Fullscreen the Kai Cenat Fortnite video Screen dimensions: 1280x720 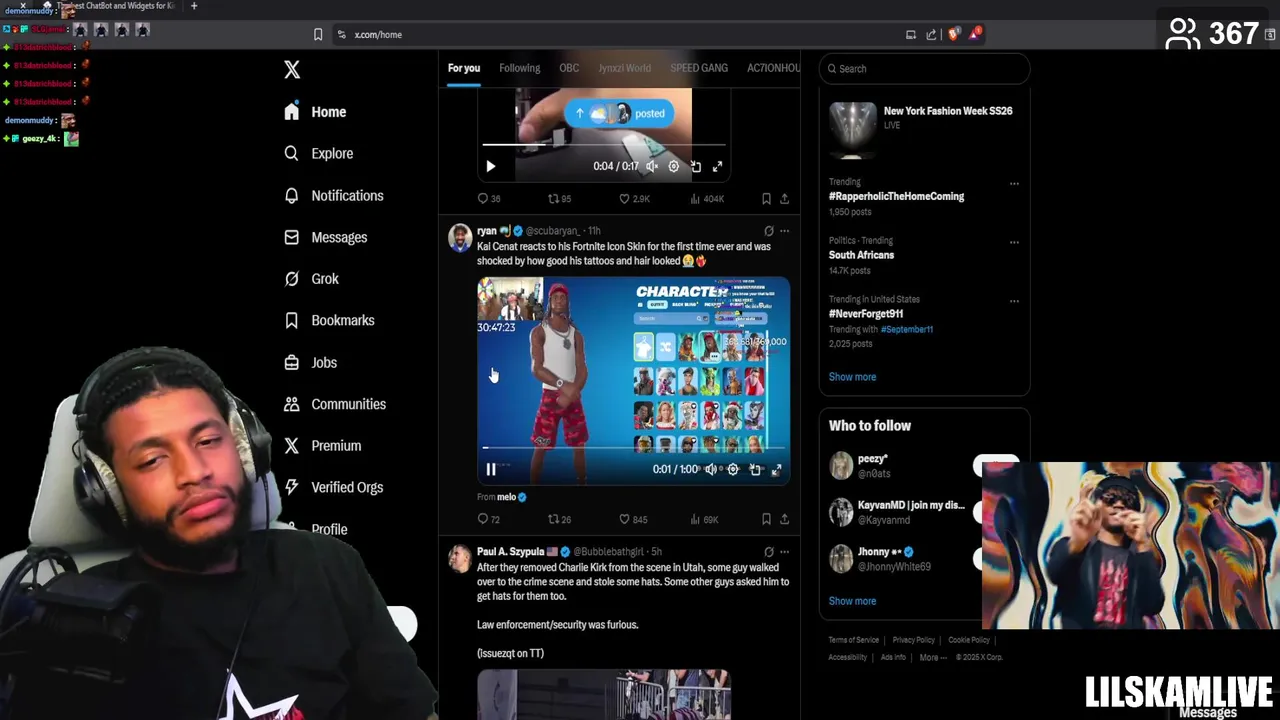(776, 469)
